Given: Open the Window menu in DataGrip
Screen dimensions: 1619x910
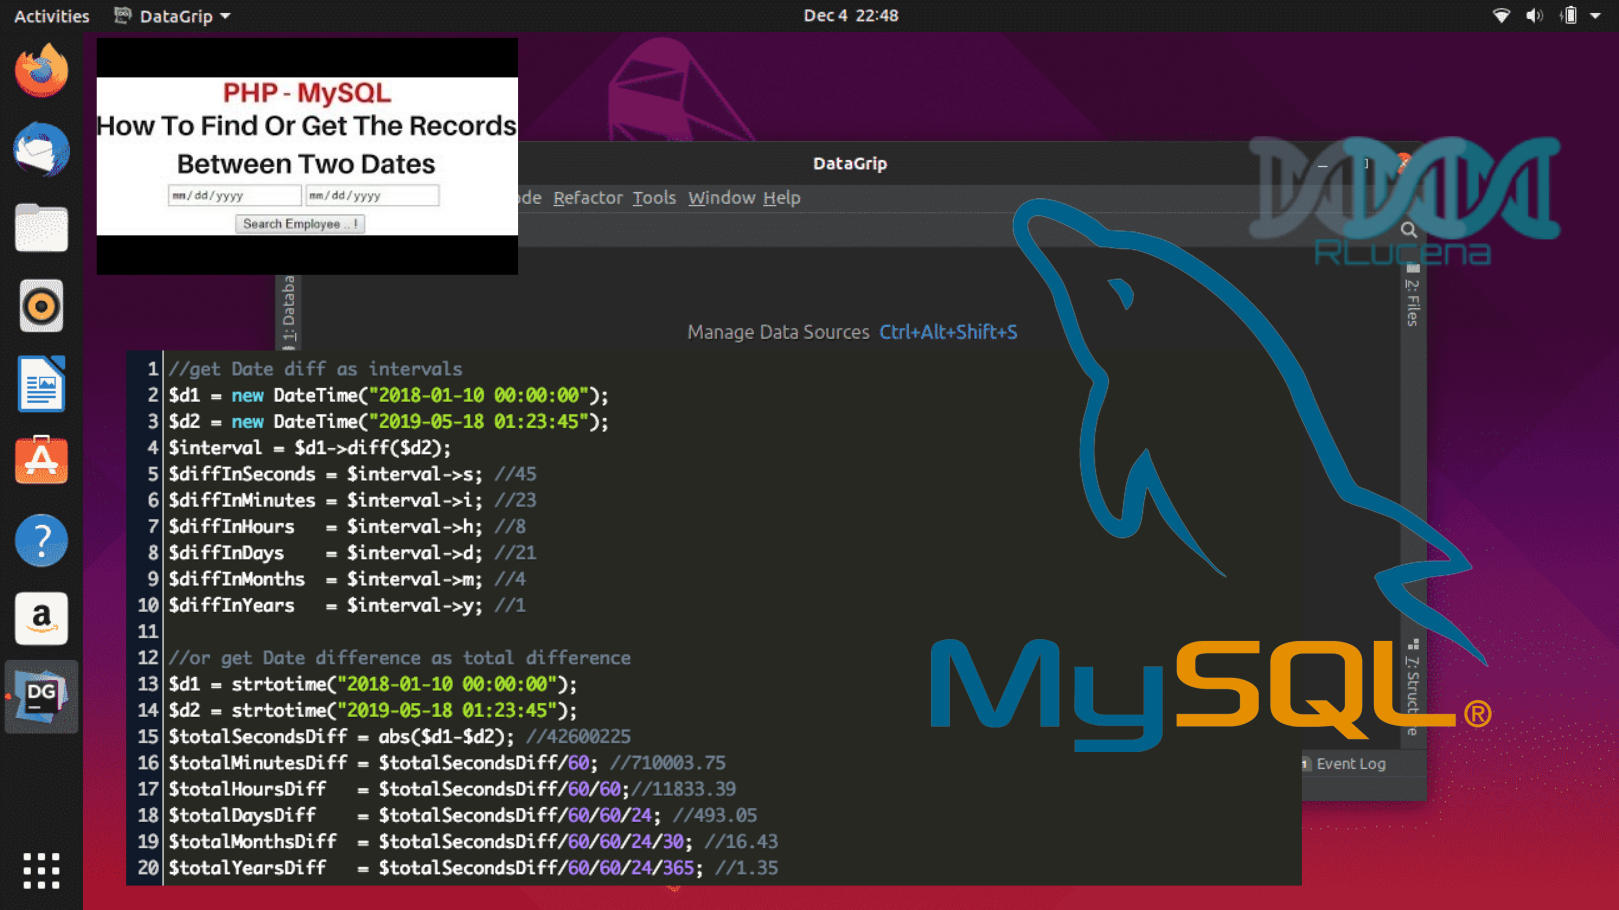Looking at the screenshot, I should coord(721,198).
